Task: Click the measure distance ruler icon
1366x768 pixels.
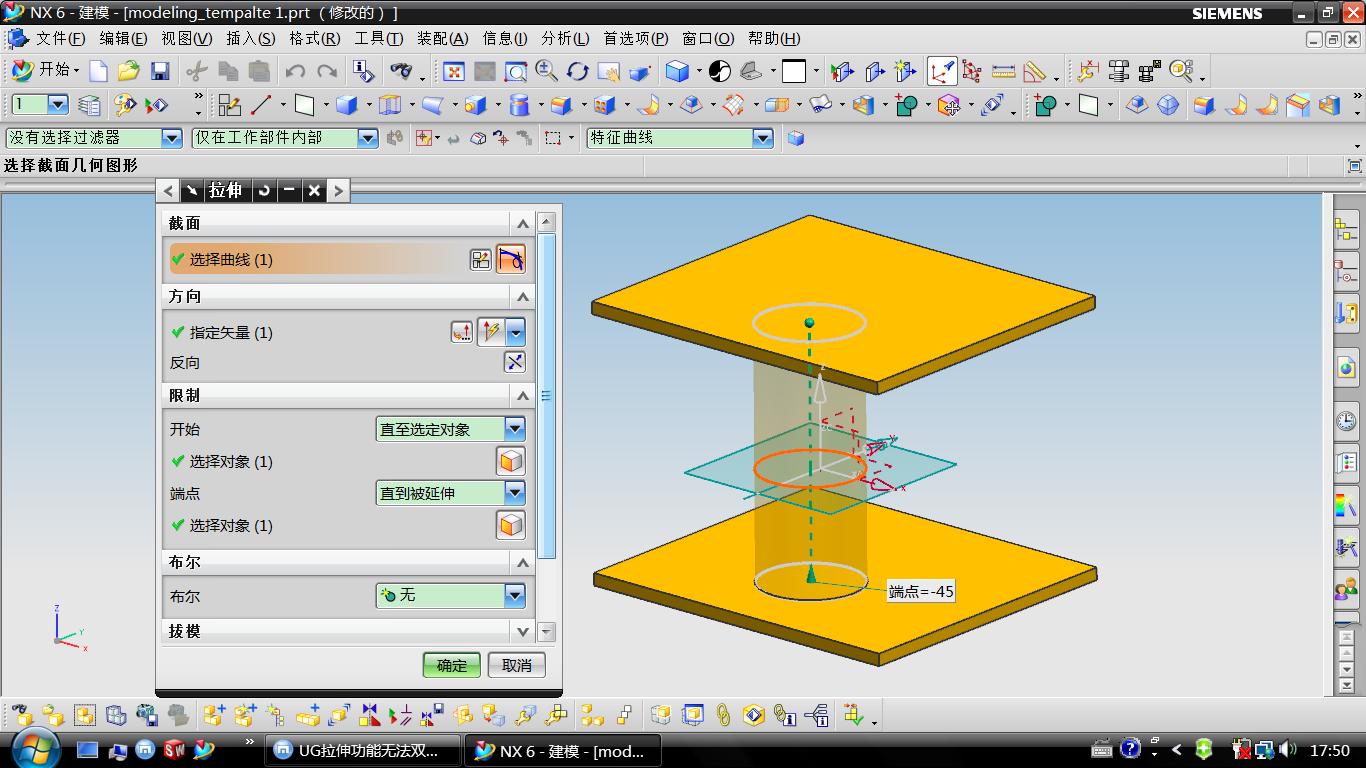Action: tap(1003, 71)
